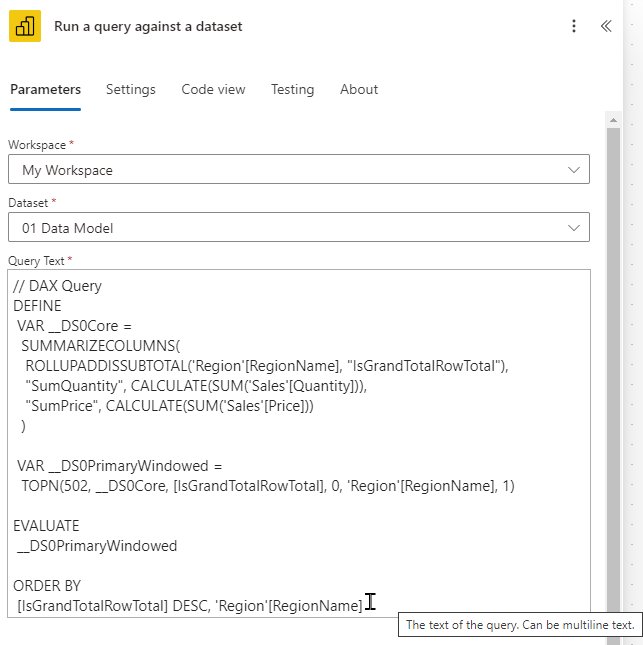Open the three-dot more options menu
The image size is (643, 645).
[x=574, y=26]
